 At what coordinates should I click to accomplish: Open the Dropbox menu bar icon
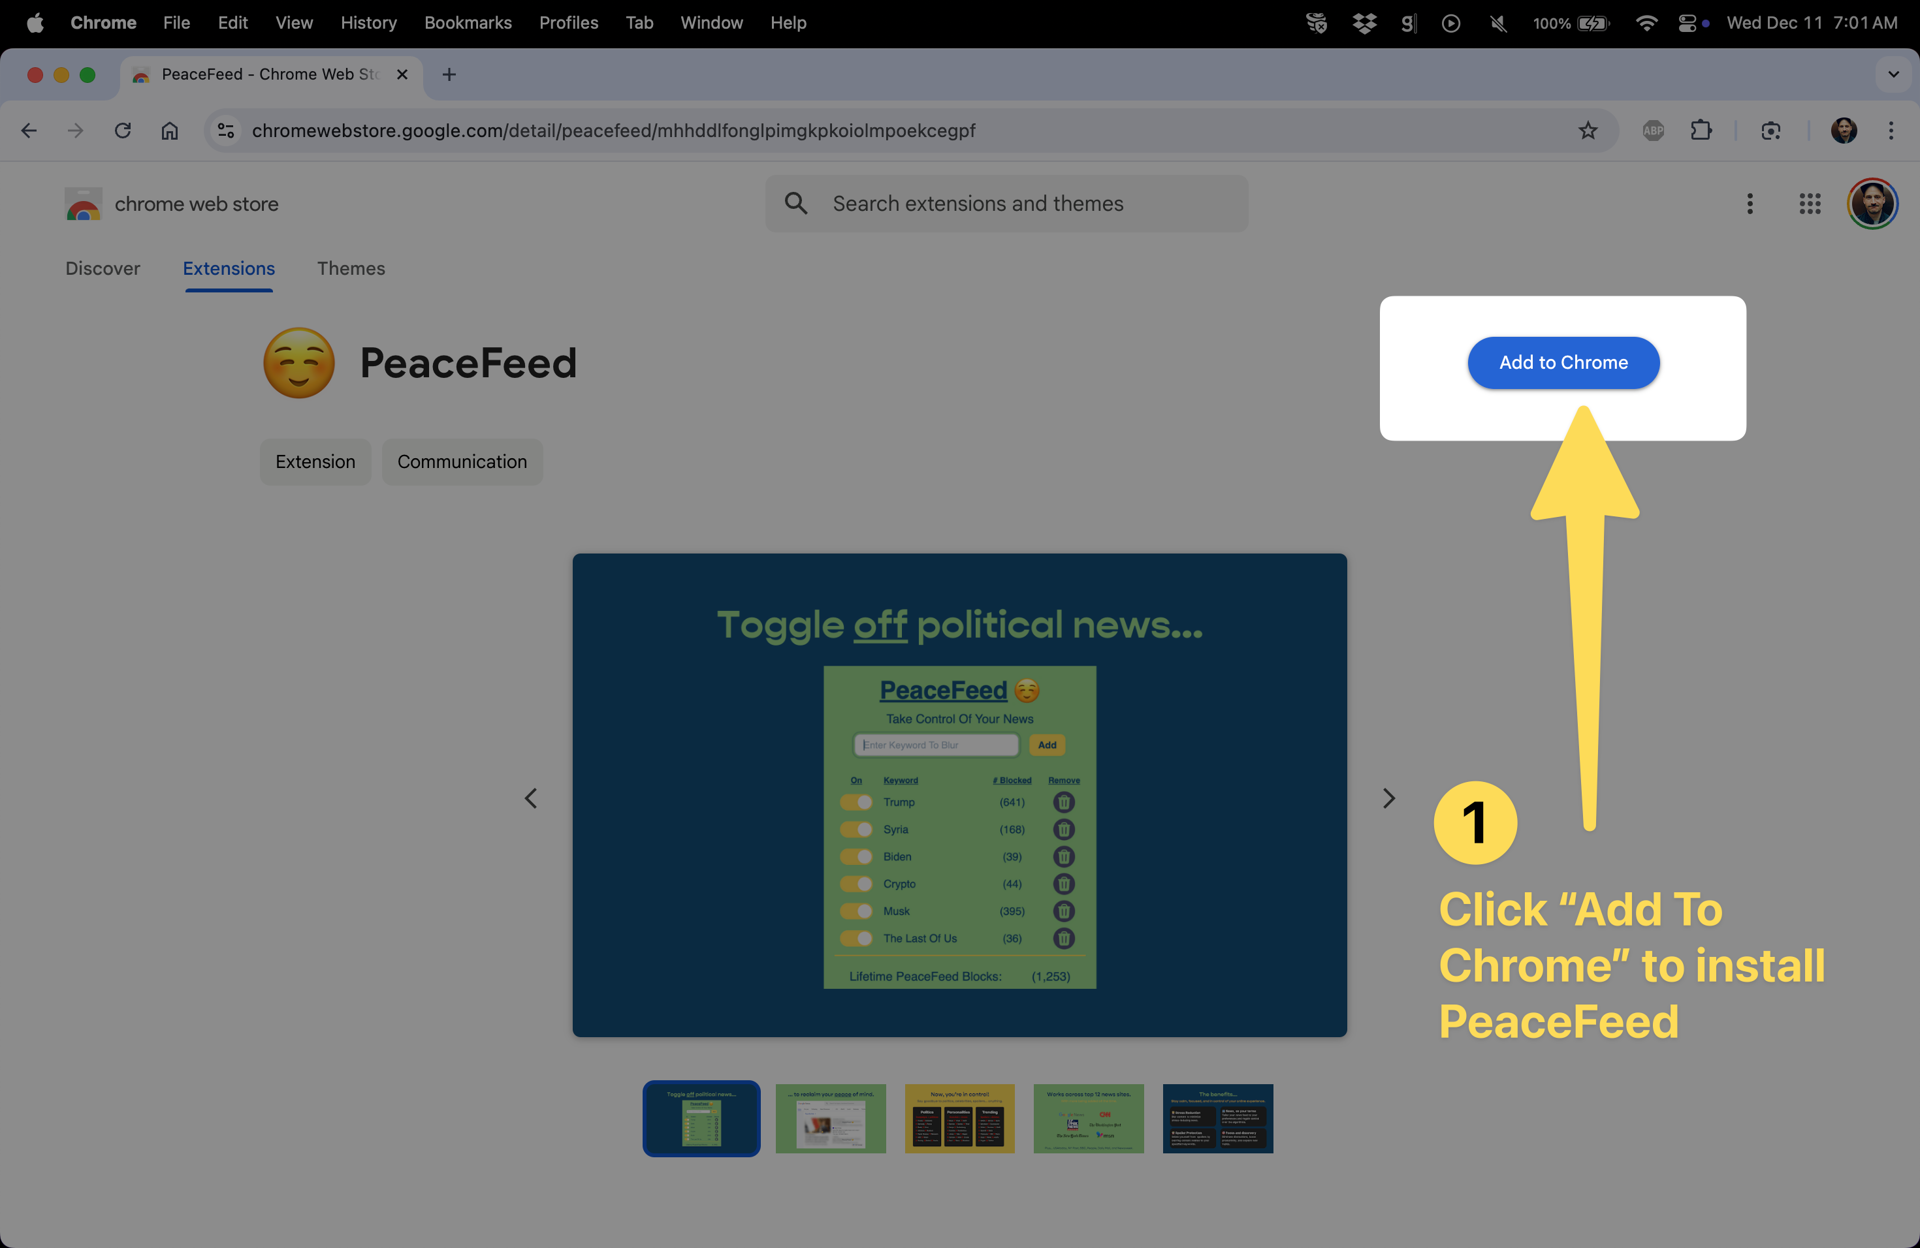(1364, 23)
